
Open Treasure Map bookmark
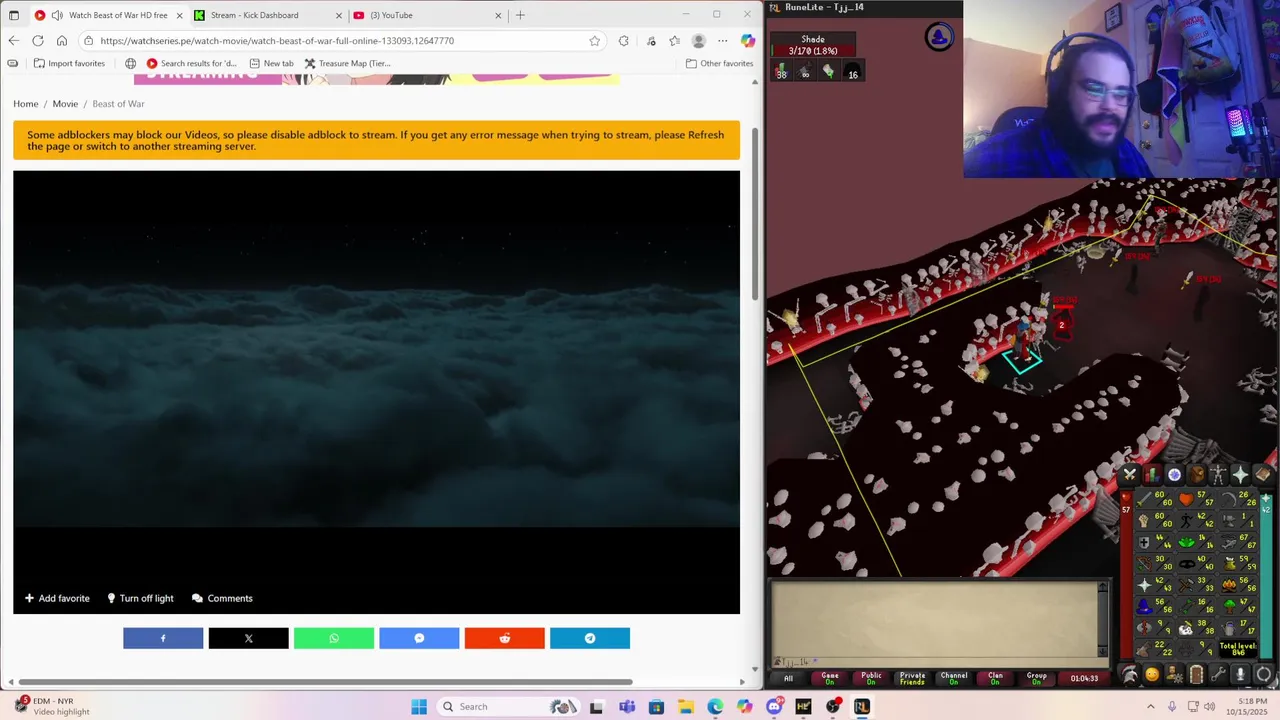pos(347,63)
